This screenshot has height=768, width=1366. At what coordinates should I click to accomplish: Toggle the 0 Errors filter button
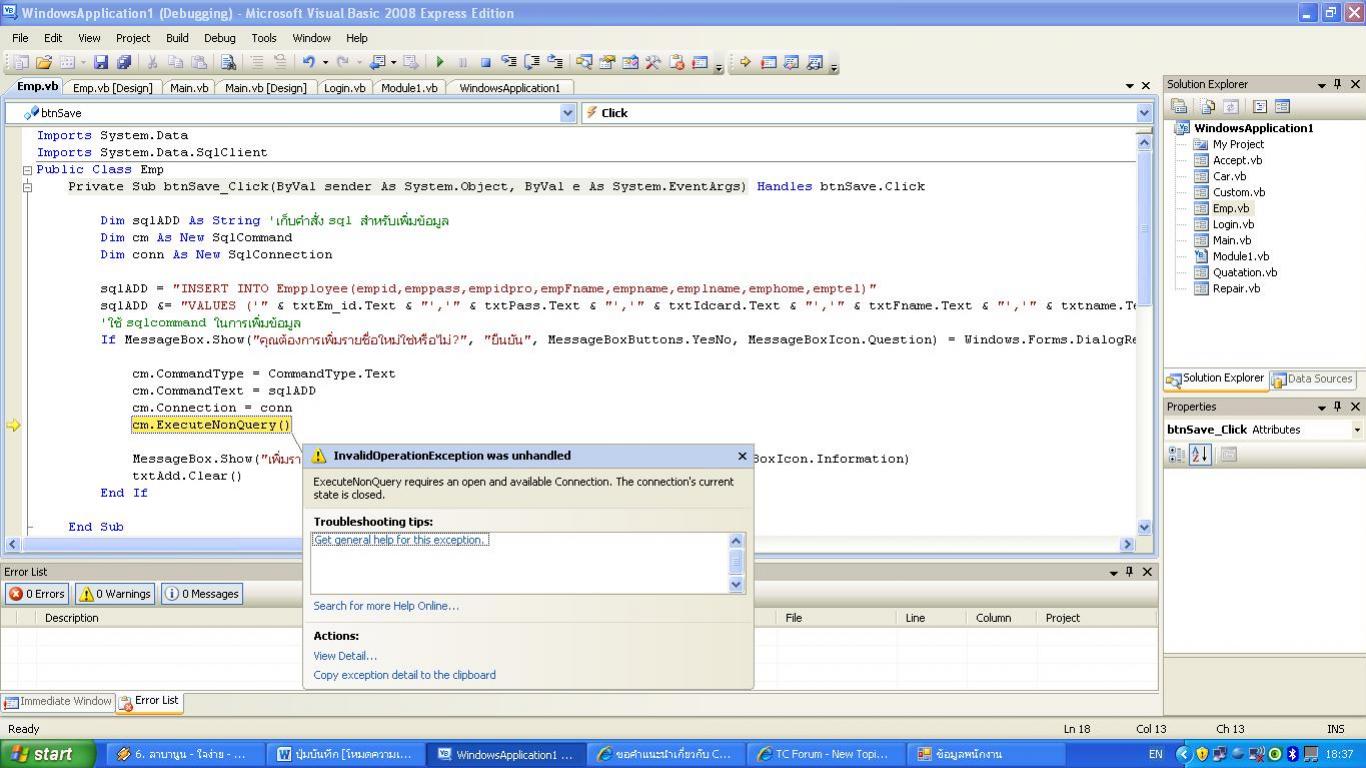coord(37,594)
